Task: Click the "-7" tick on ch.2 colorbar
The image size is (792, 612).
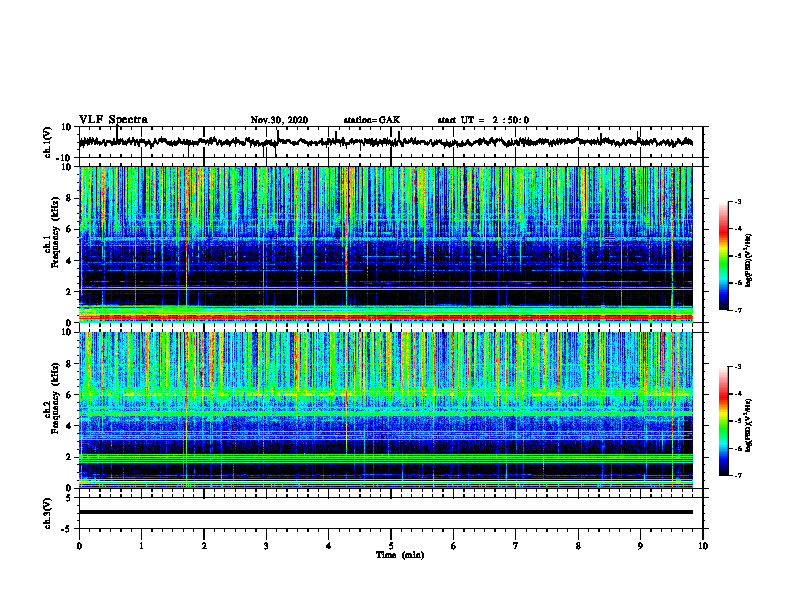Action: click(737, 475)
